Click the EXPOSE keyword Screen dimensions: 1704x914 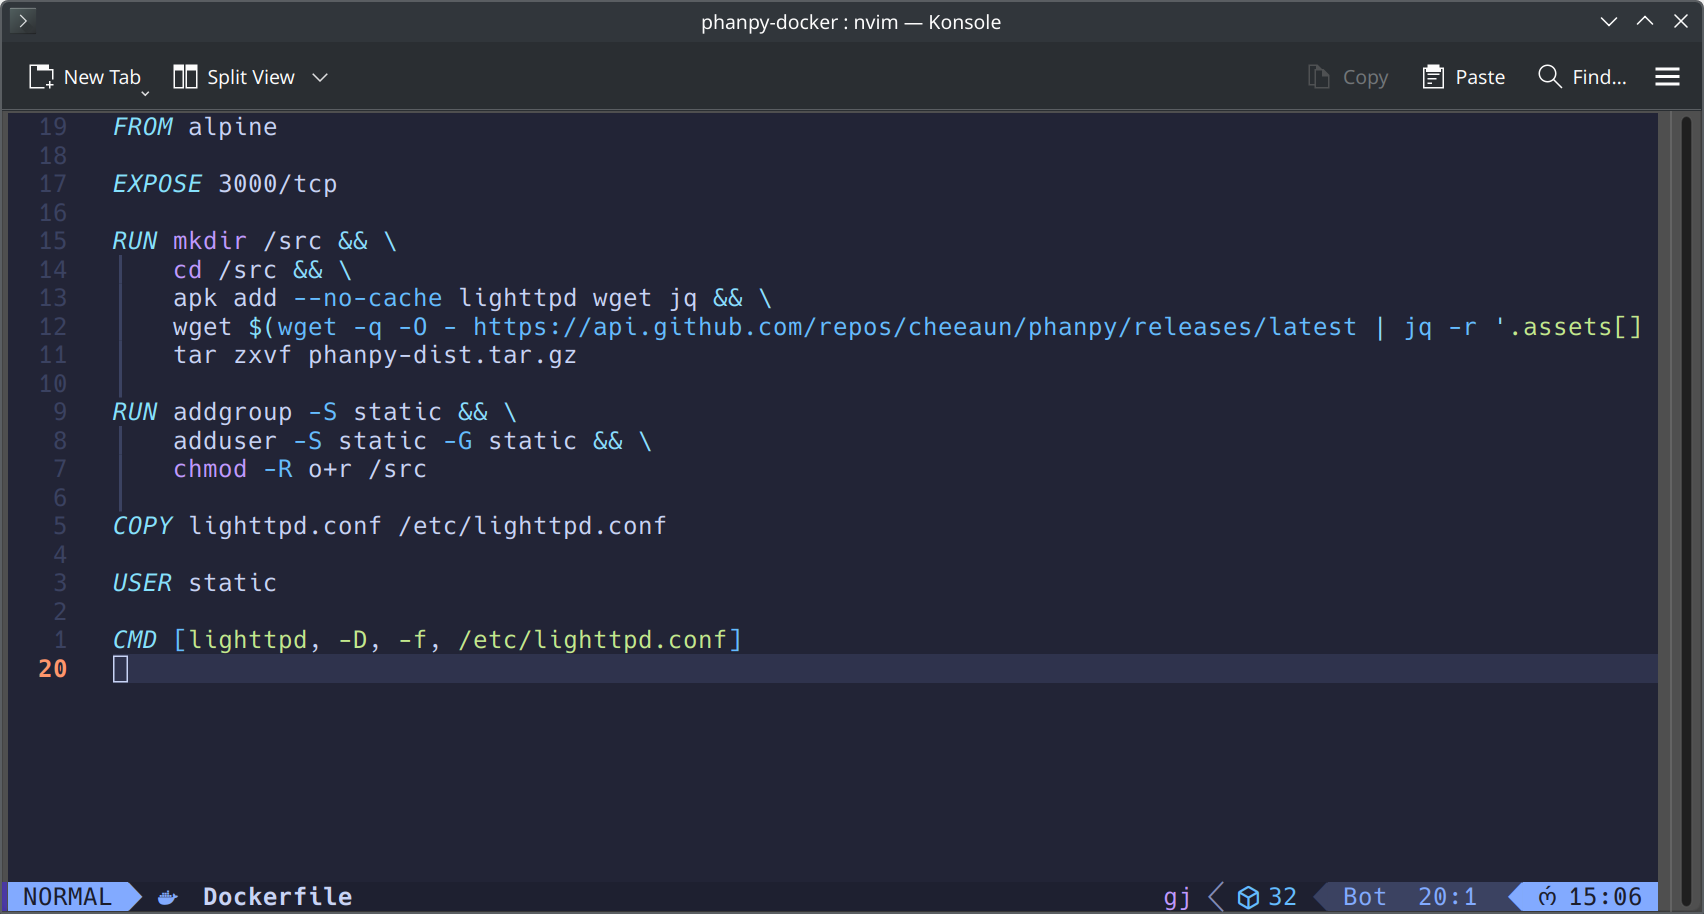tap(157, 184)
